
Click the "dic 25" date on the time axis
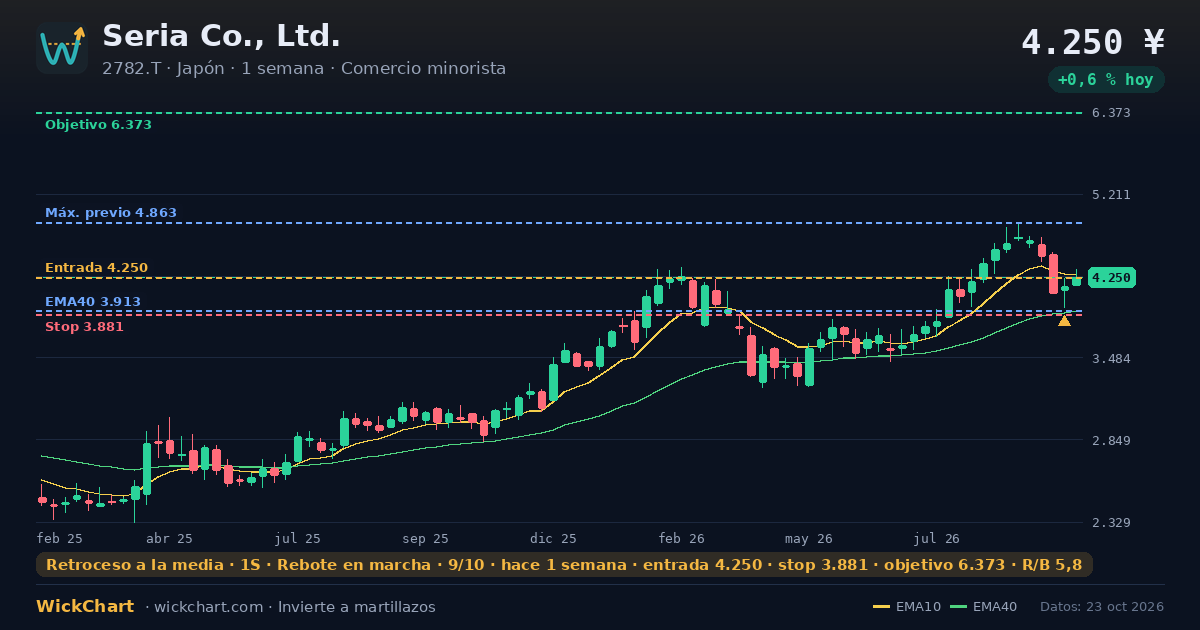[554, 538]
